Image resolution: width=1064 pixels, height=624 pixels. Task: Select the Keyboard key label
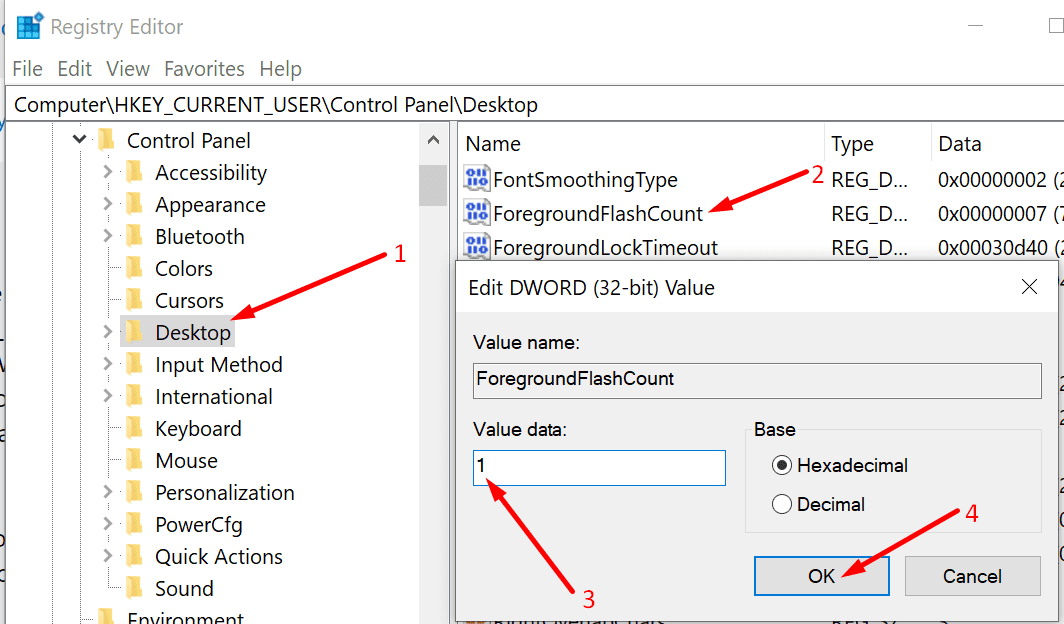tap(198, 429)
